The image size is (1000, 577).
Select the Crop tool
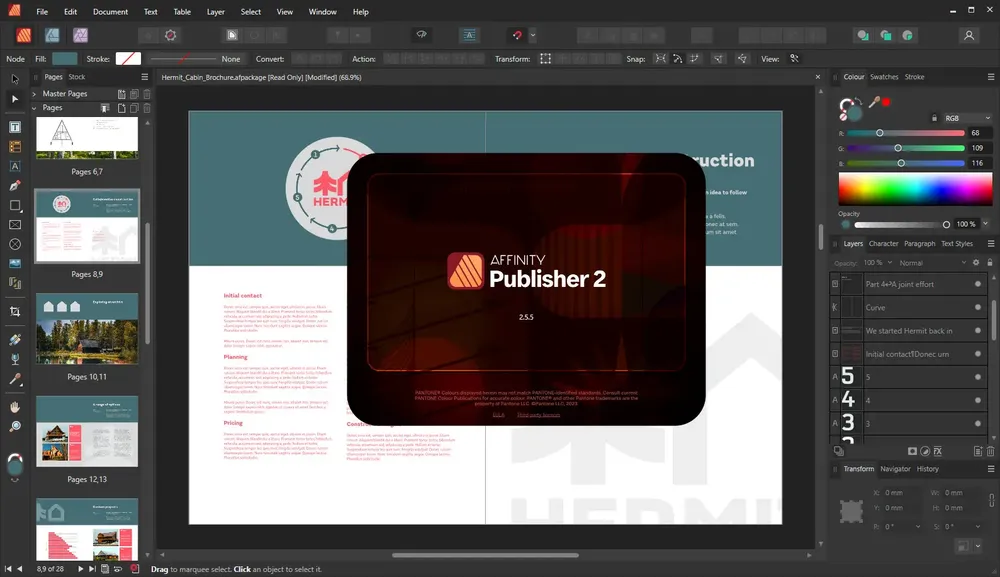click(15, 311)
